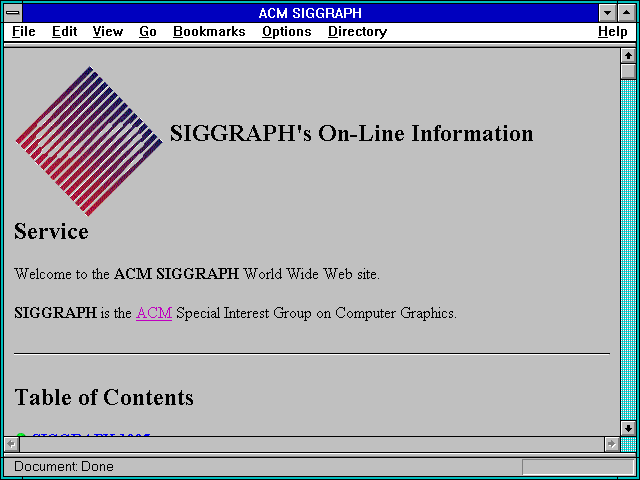Image resolution: width=640 pixels, height=480 pixels.
Task: Click the 'Table of Contents' heading
Action: [104, 397]
